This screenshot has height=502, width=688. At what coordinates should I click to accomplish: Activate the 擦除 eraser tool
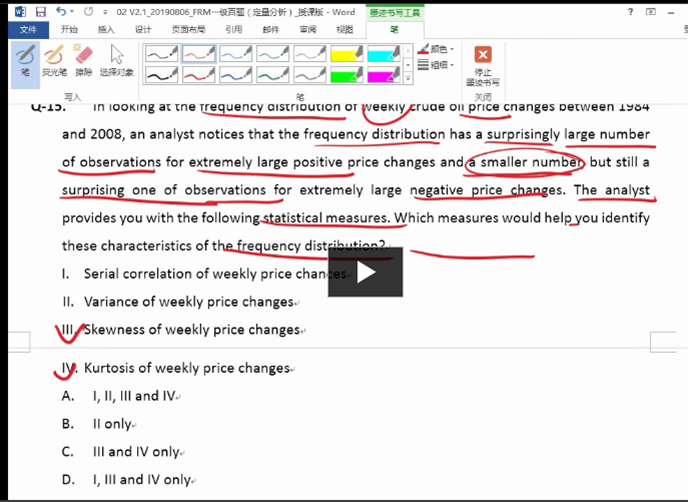coord(84,60)
